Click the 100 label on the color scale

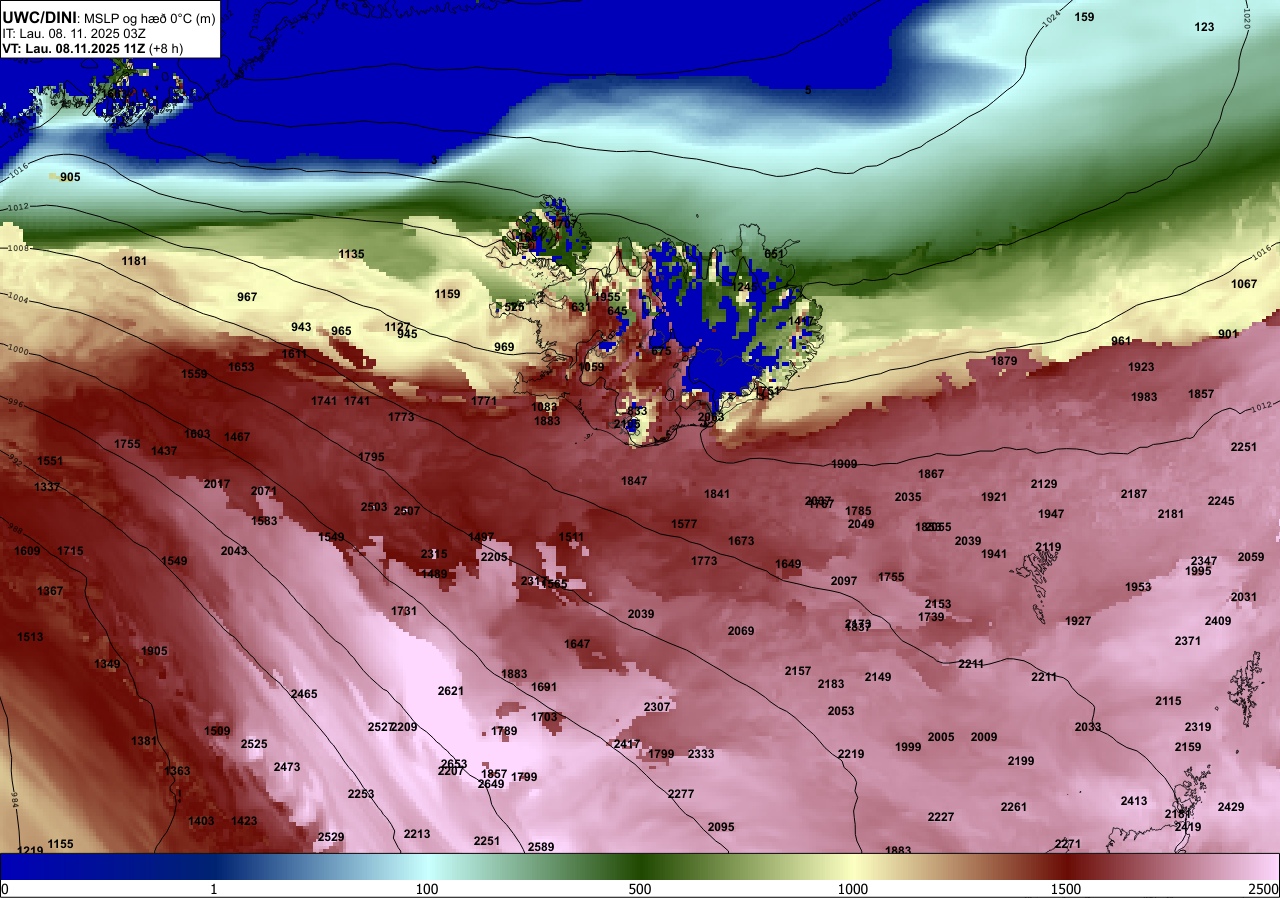(427, 889)
